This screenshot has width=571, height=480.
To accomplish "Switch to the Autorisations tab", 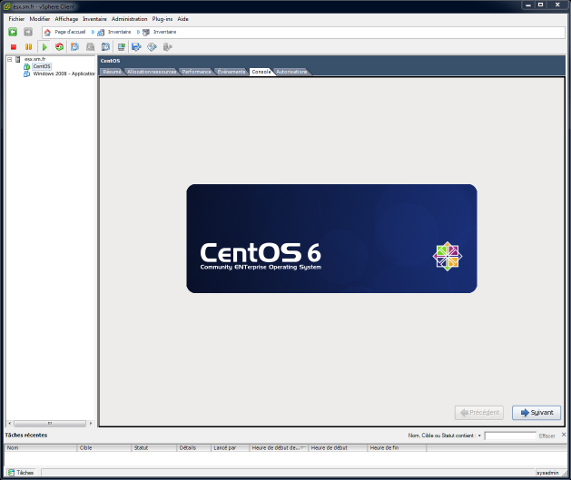I will click(291, 72).
